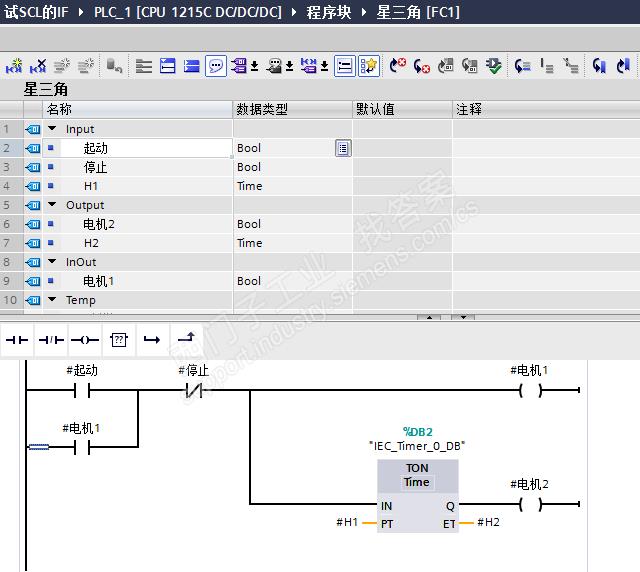Viewport: 640px width, 572px height.
Task: Open the Absolute/symbolic operands dropdown arrow
Action: [x=254, y=65]
